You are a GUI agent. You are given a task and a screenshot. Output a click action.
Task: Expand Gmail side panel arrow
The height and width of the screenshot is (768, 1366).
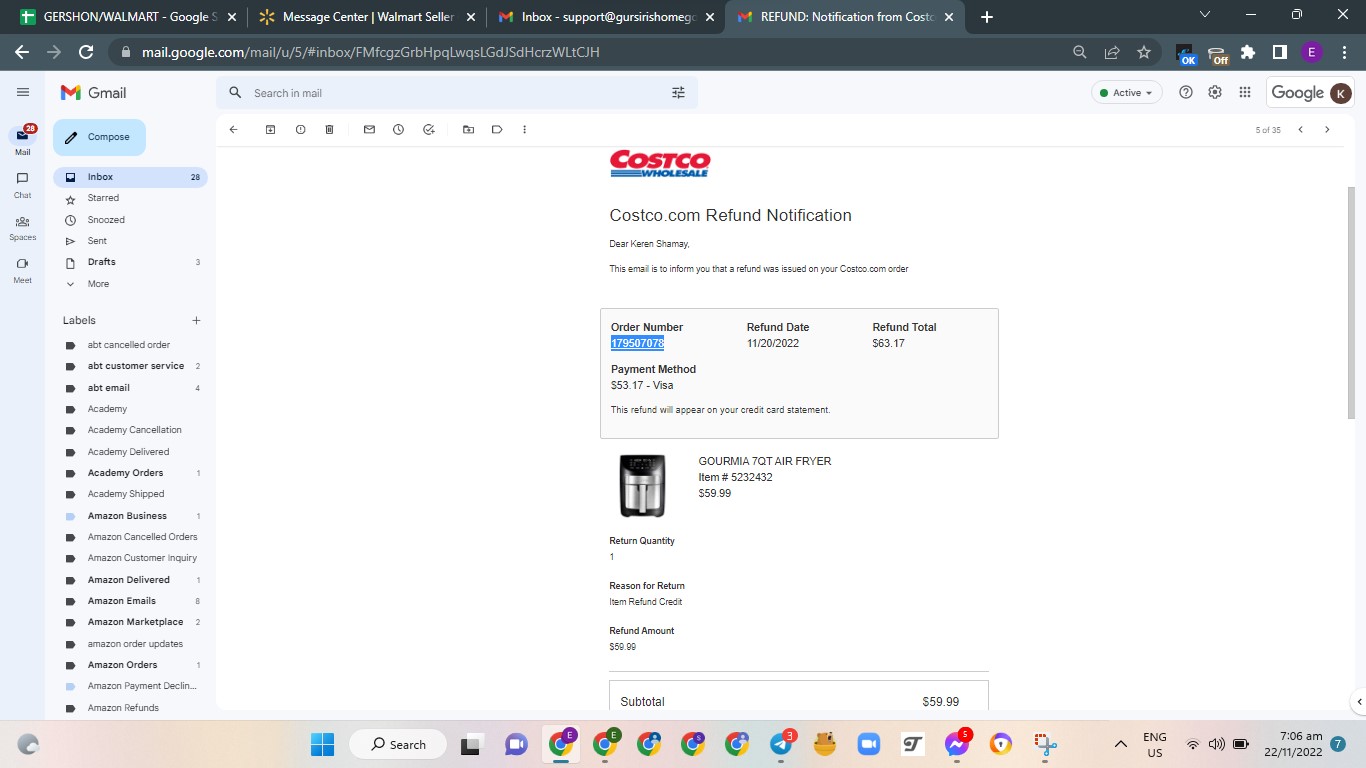coord(1357,701)
